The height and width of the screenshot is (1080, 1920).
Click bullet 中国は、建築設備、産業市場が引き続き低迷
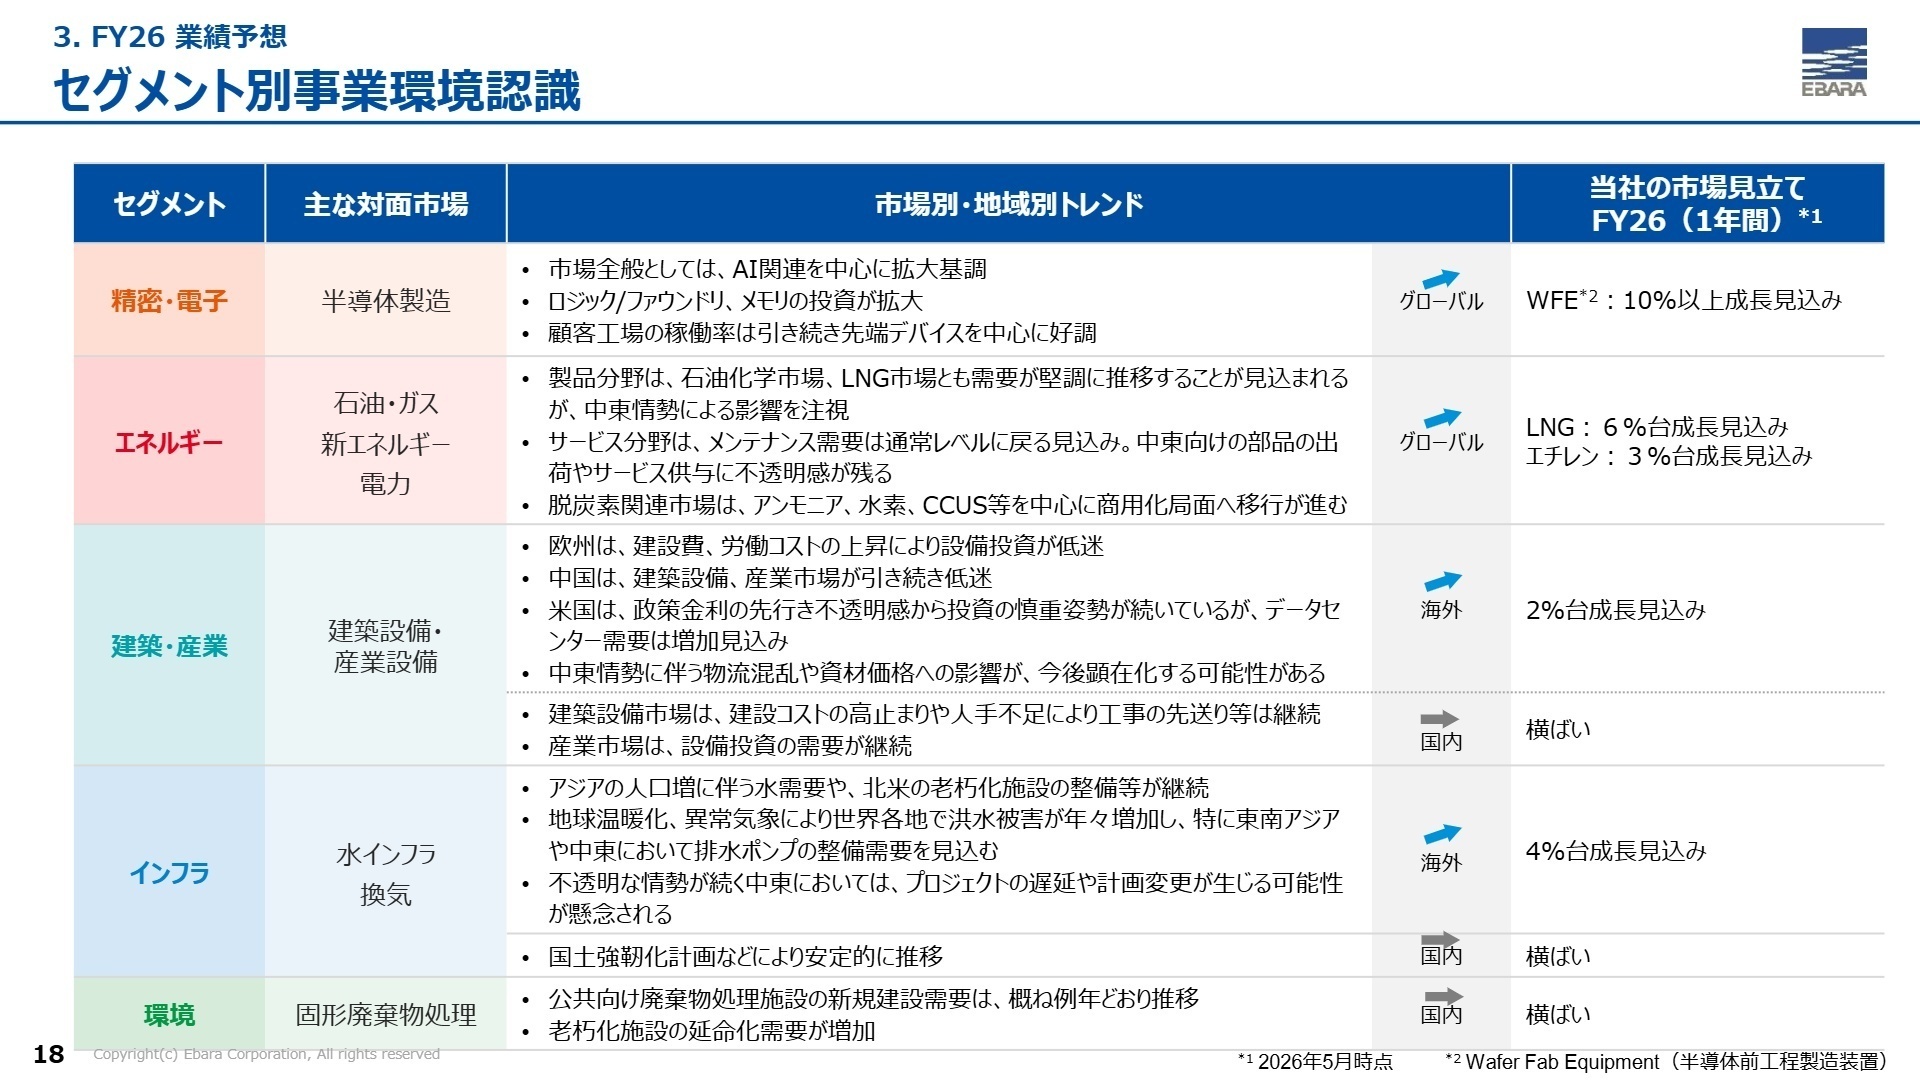coord(770,578)
